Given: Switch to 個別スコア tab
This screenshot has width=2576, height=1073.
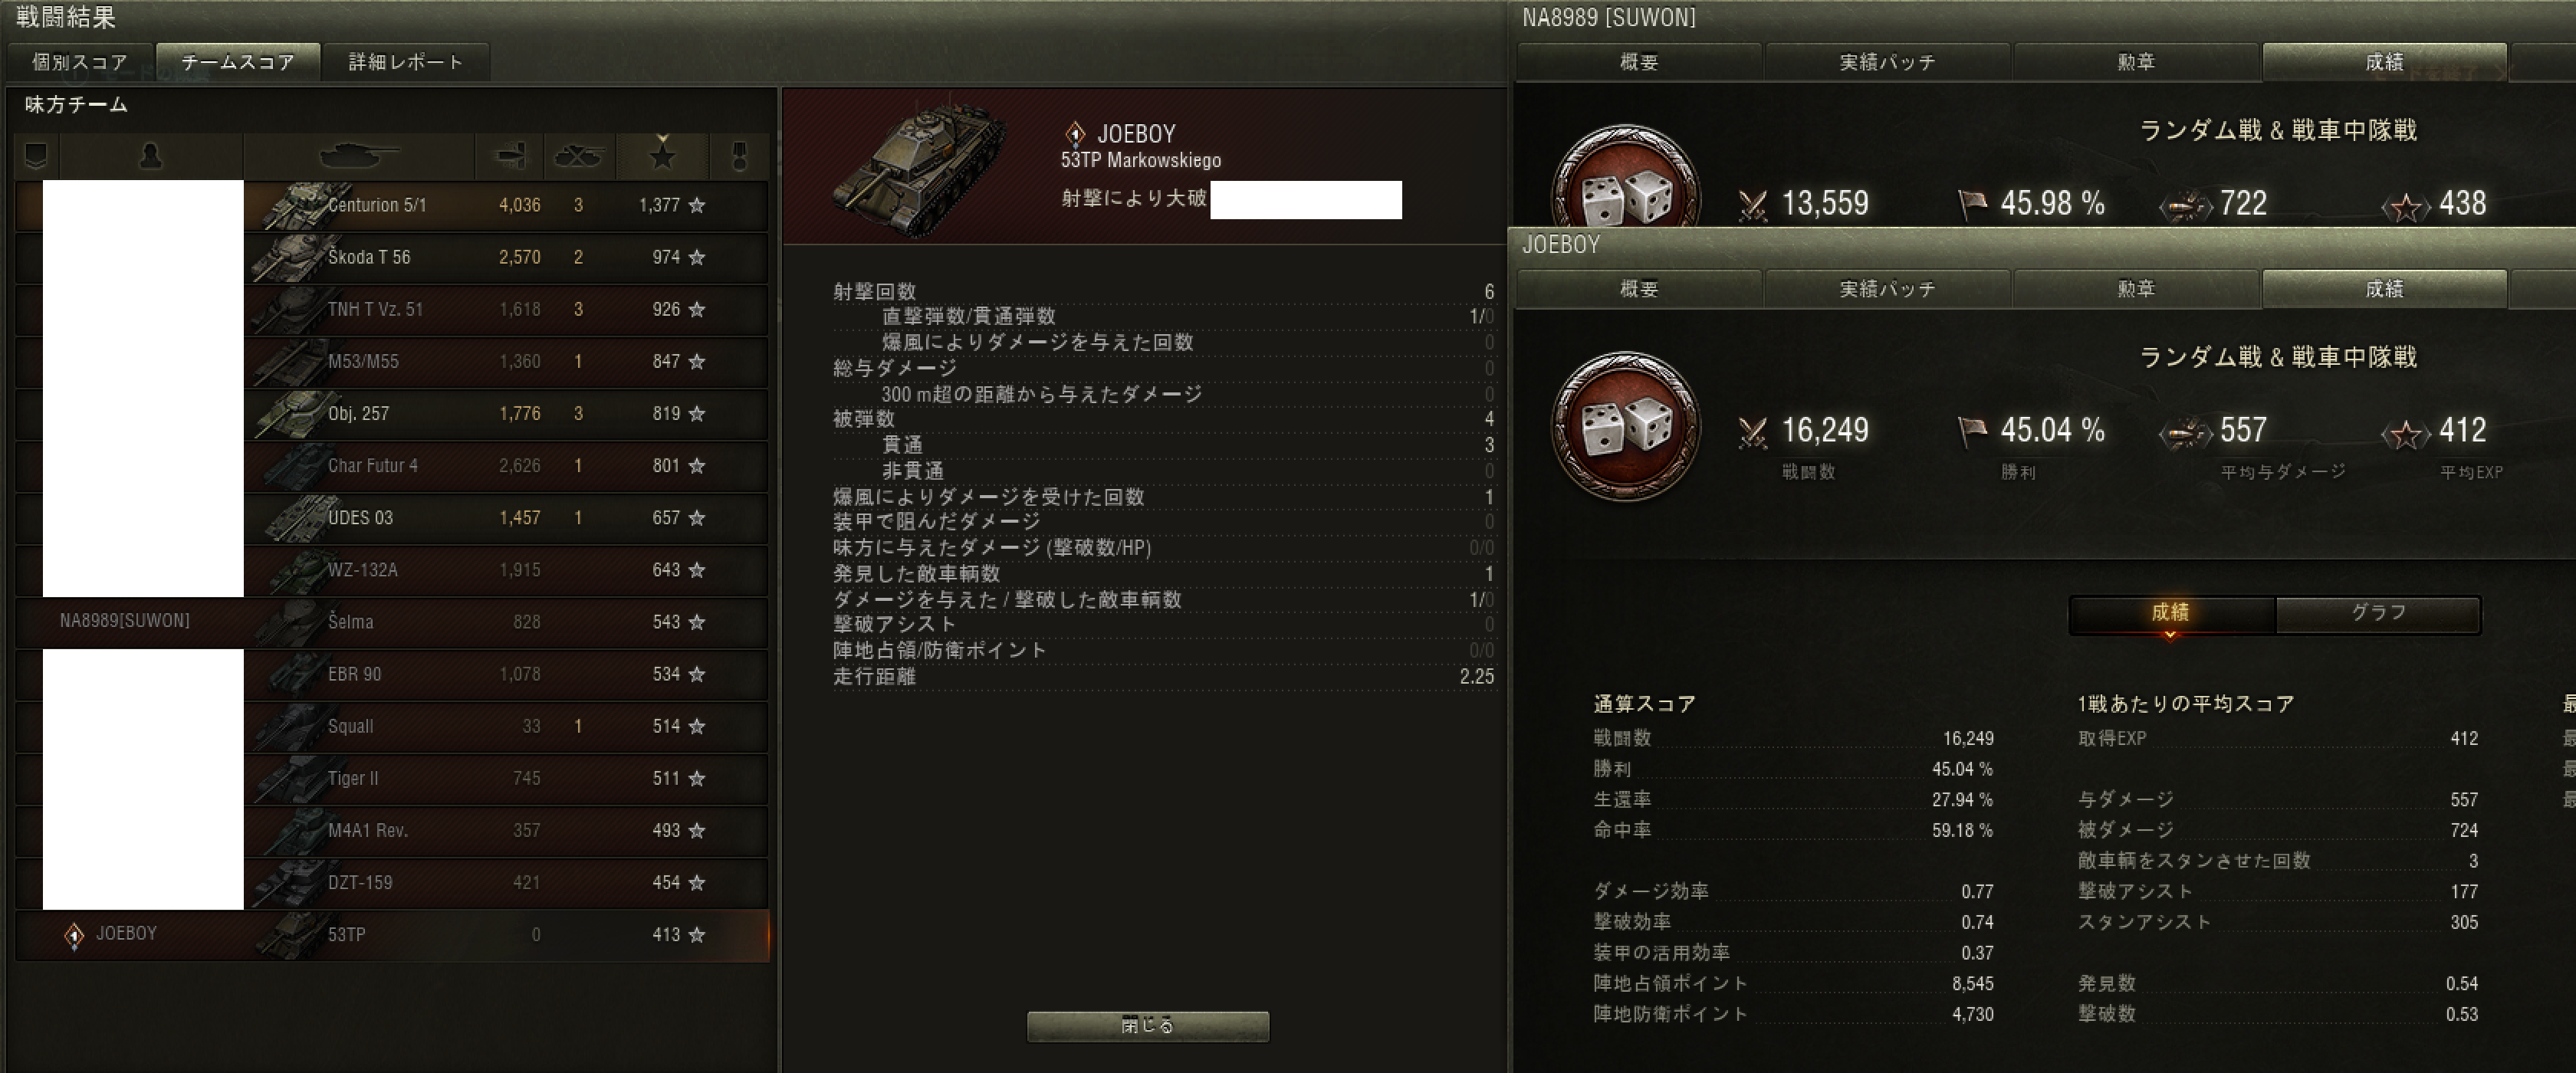Looking at the screenshot, I should pos(80,62).
